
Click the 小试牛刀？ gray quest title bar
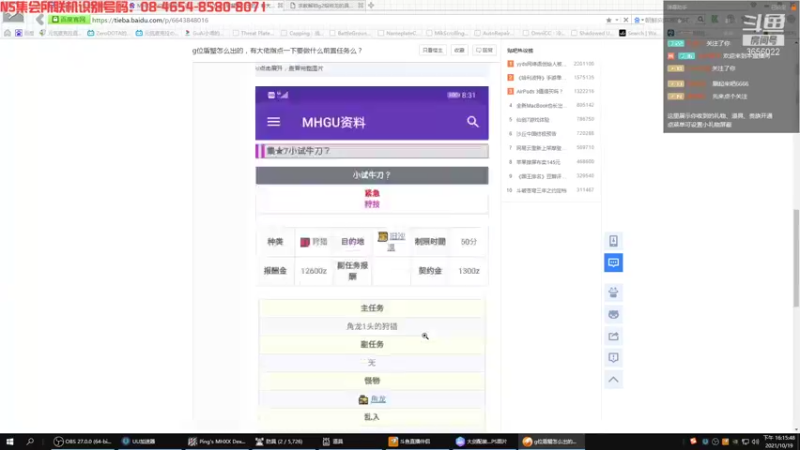372,175
